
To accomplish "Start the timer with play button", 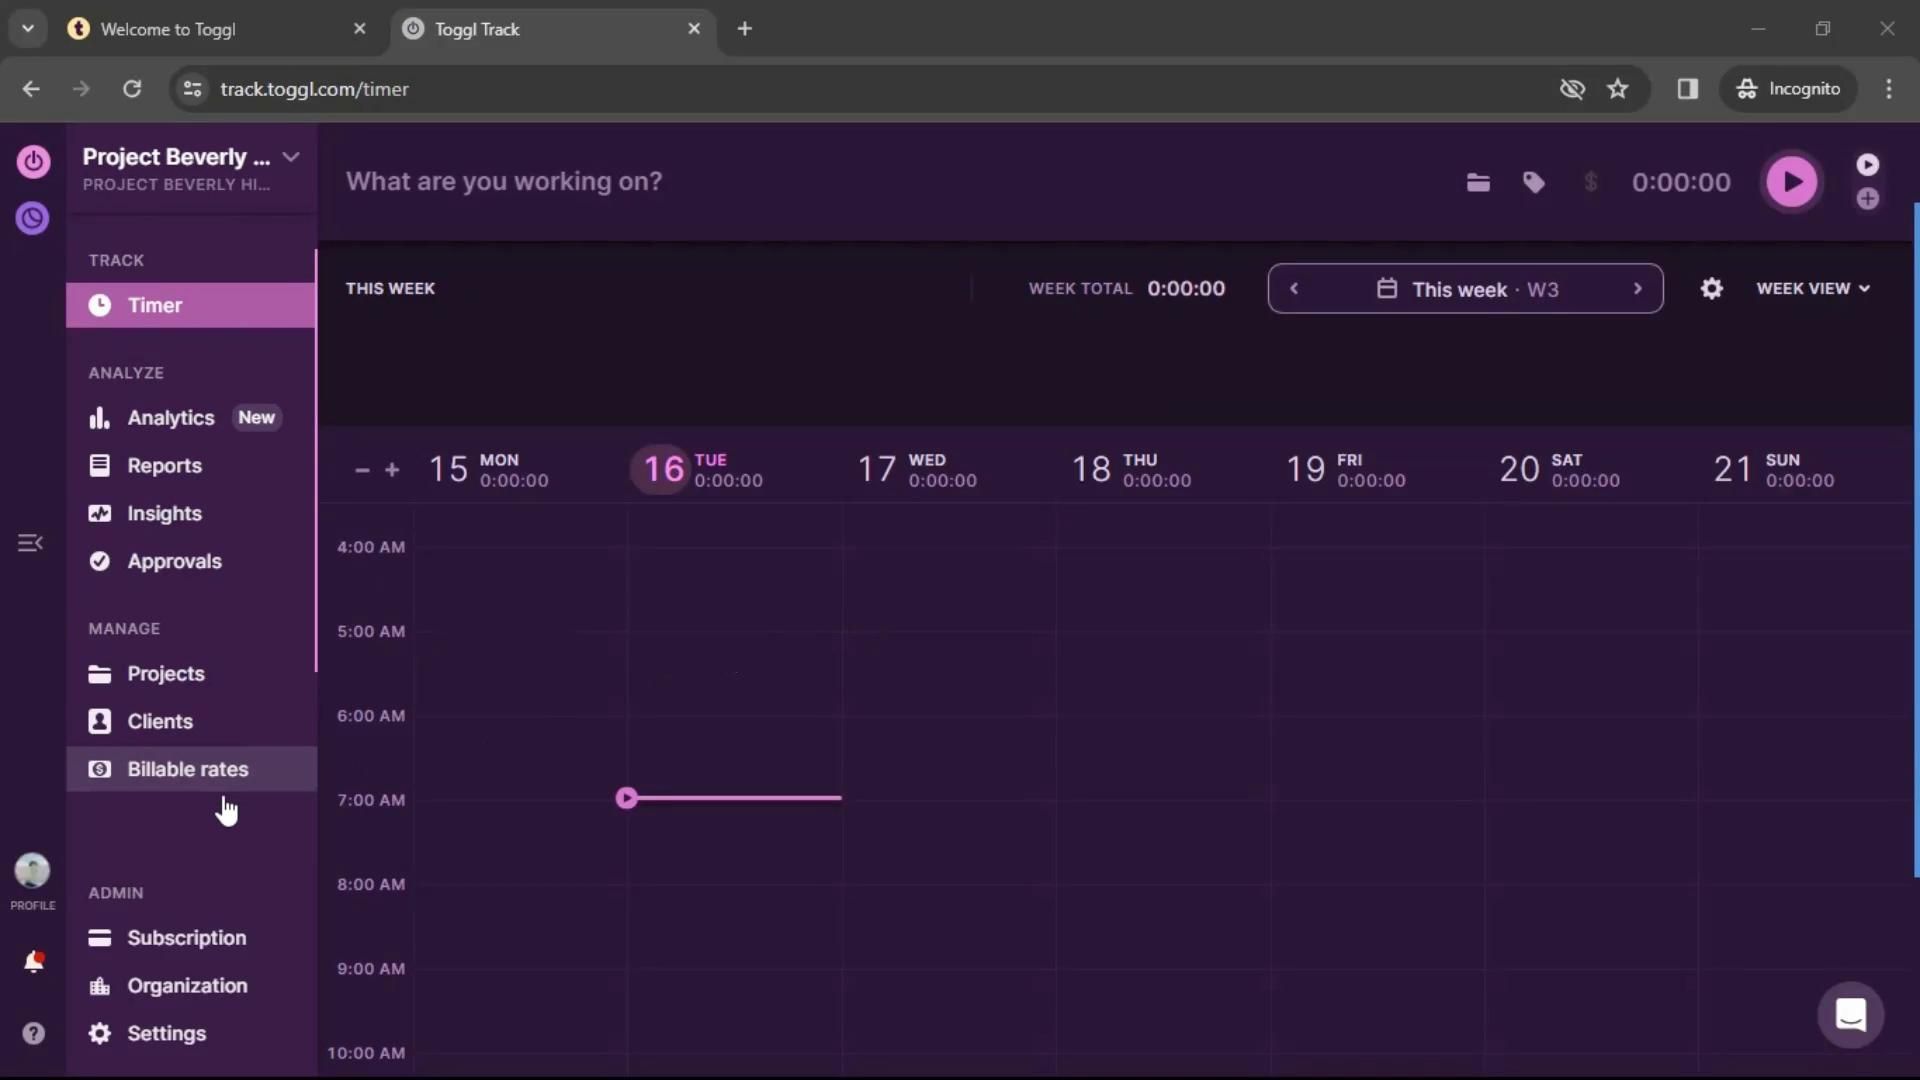I will coord(1791,182).
